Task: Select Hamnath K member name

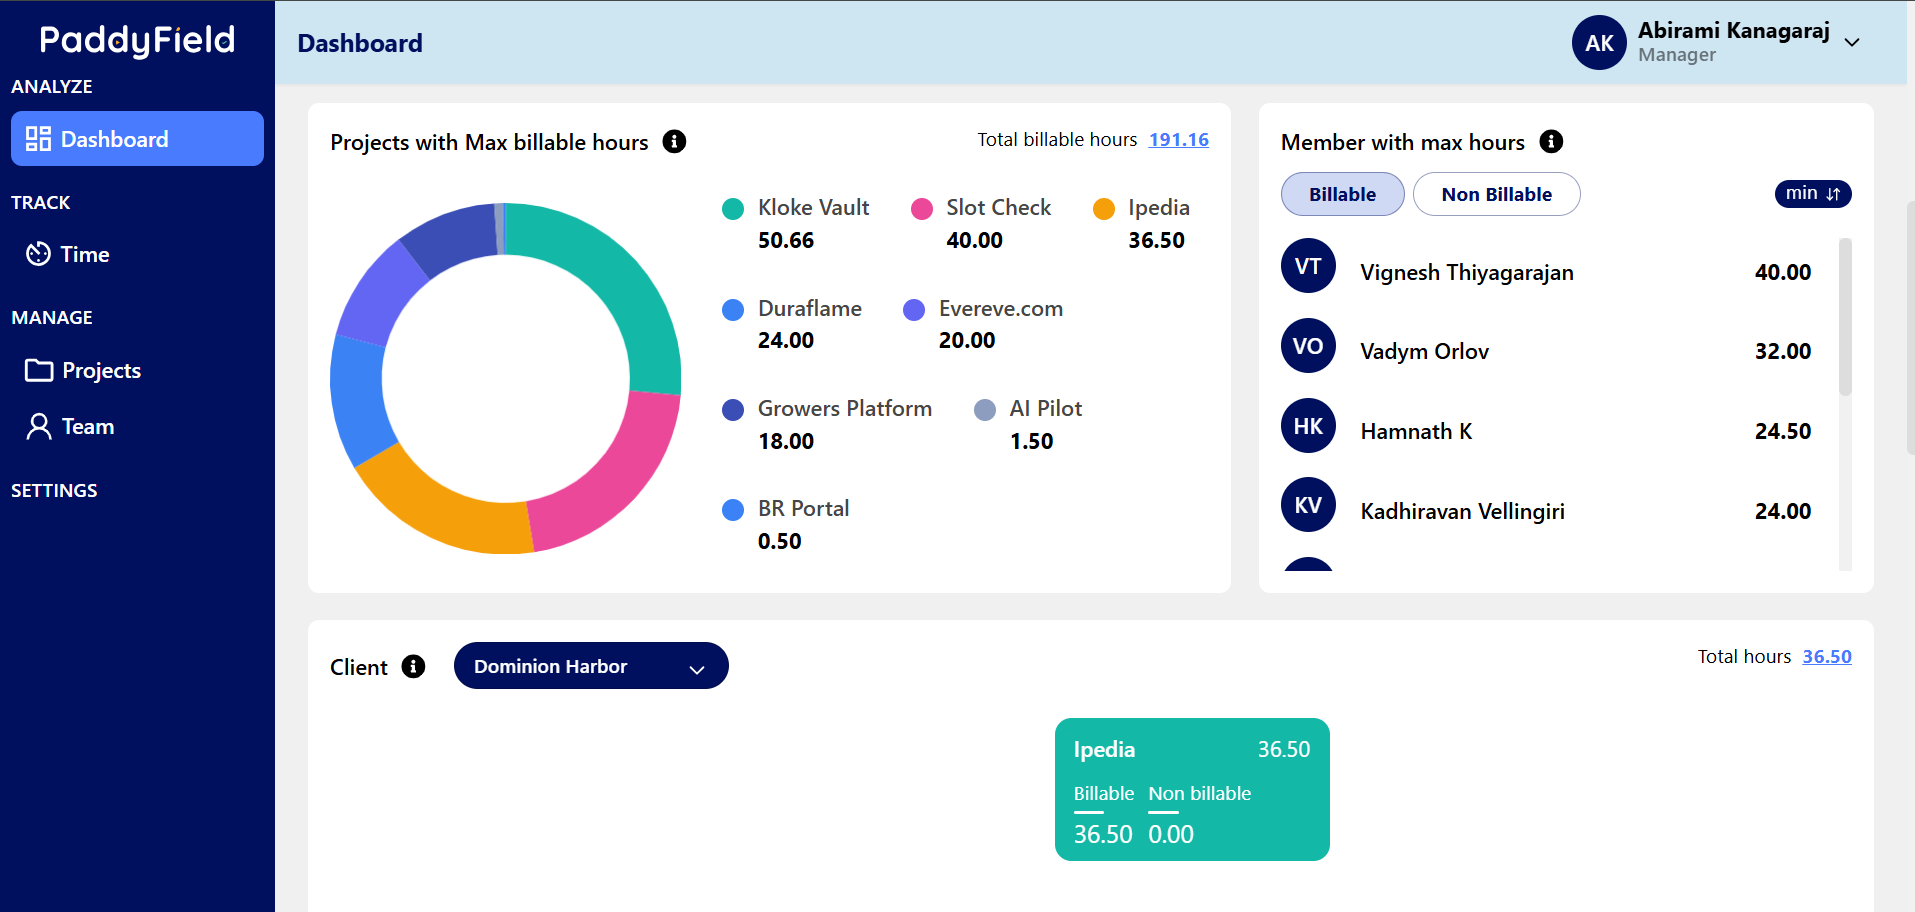Action: (x=1416, y=431)
